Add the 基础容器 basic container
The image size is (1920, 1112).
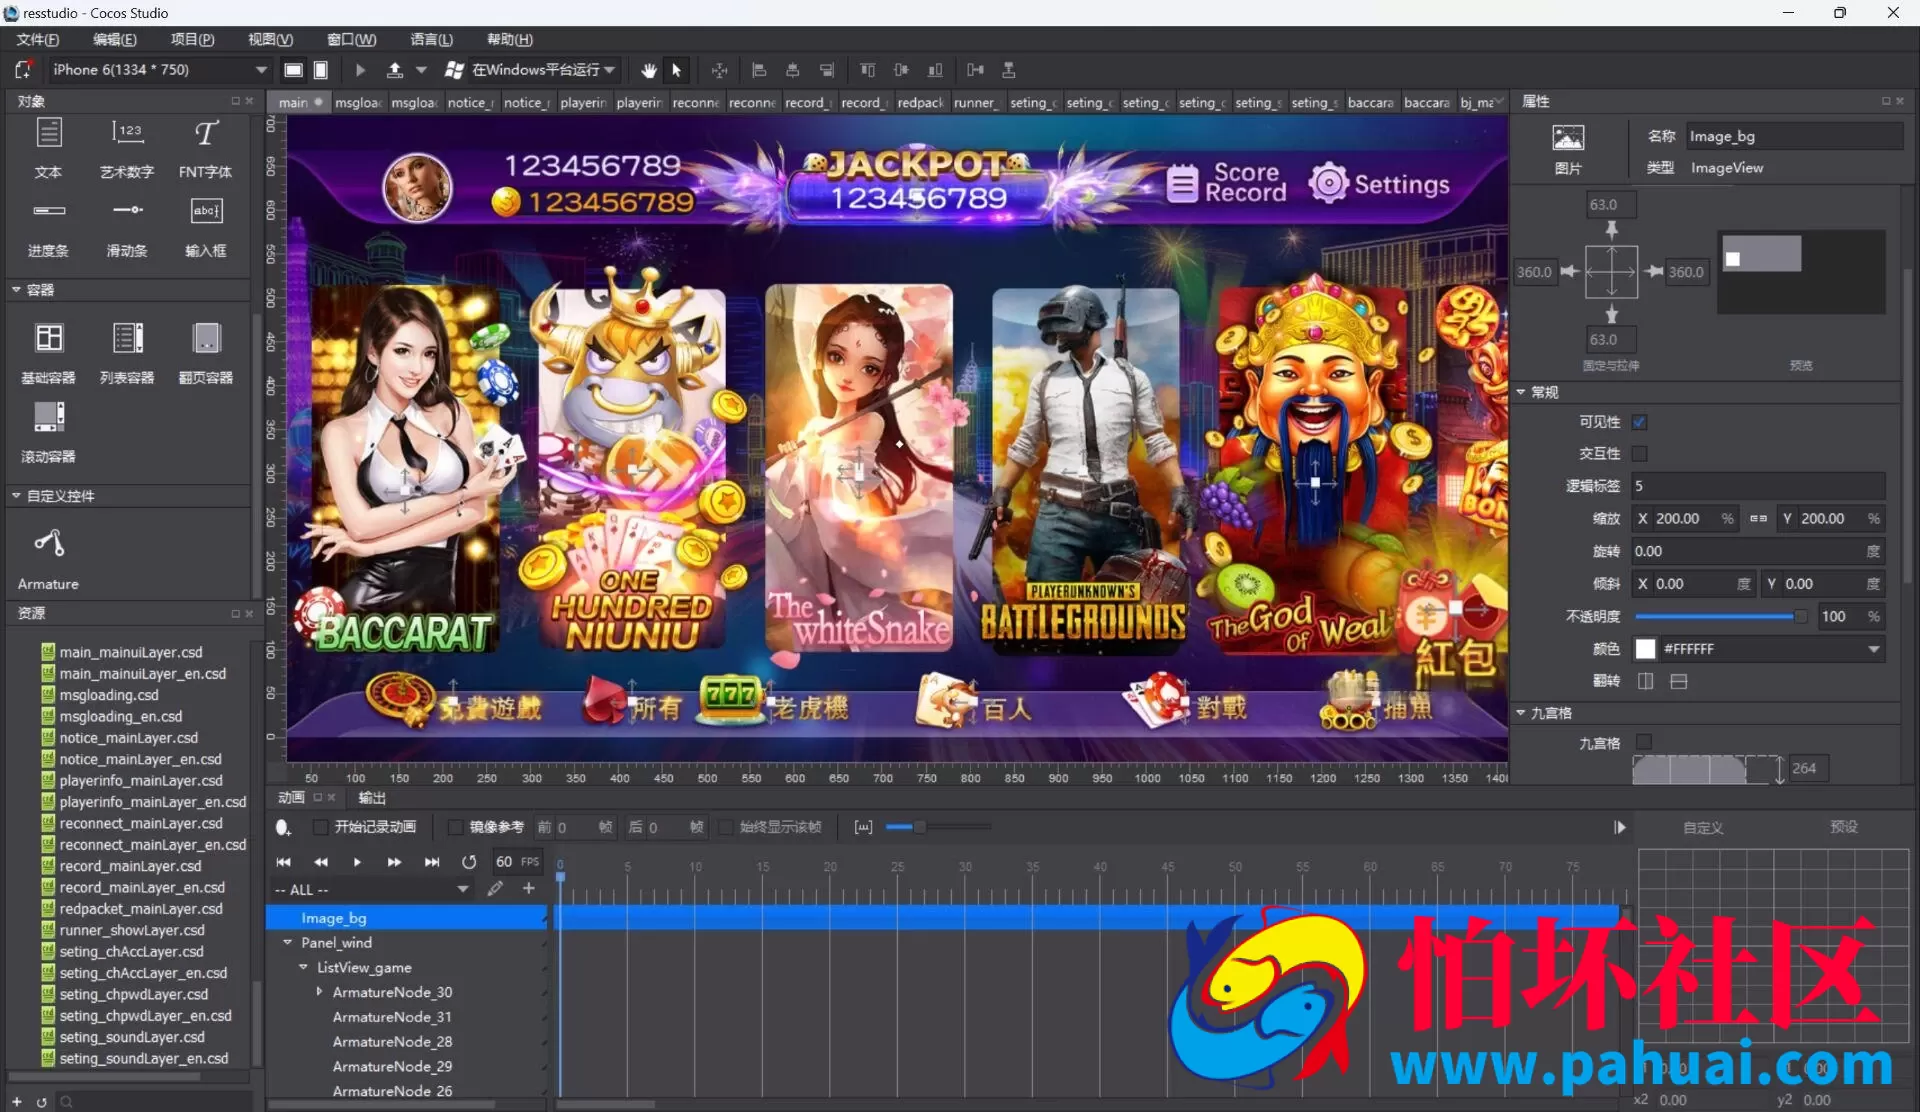coord(49,354)
